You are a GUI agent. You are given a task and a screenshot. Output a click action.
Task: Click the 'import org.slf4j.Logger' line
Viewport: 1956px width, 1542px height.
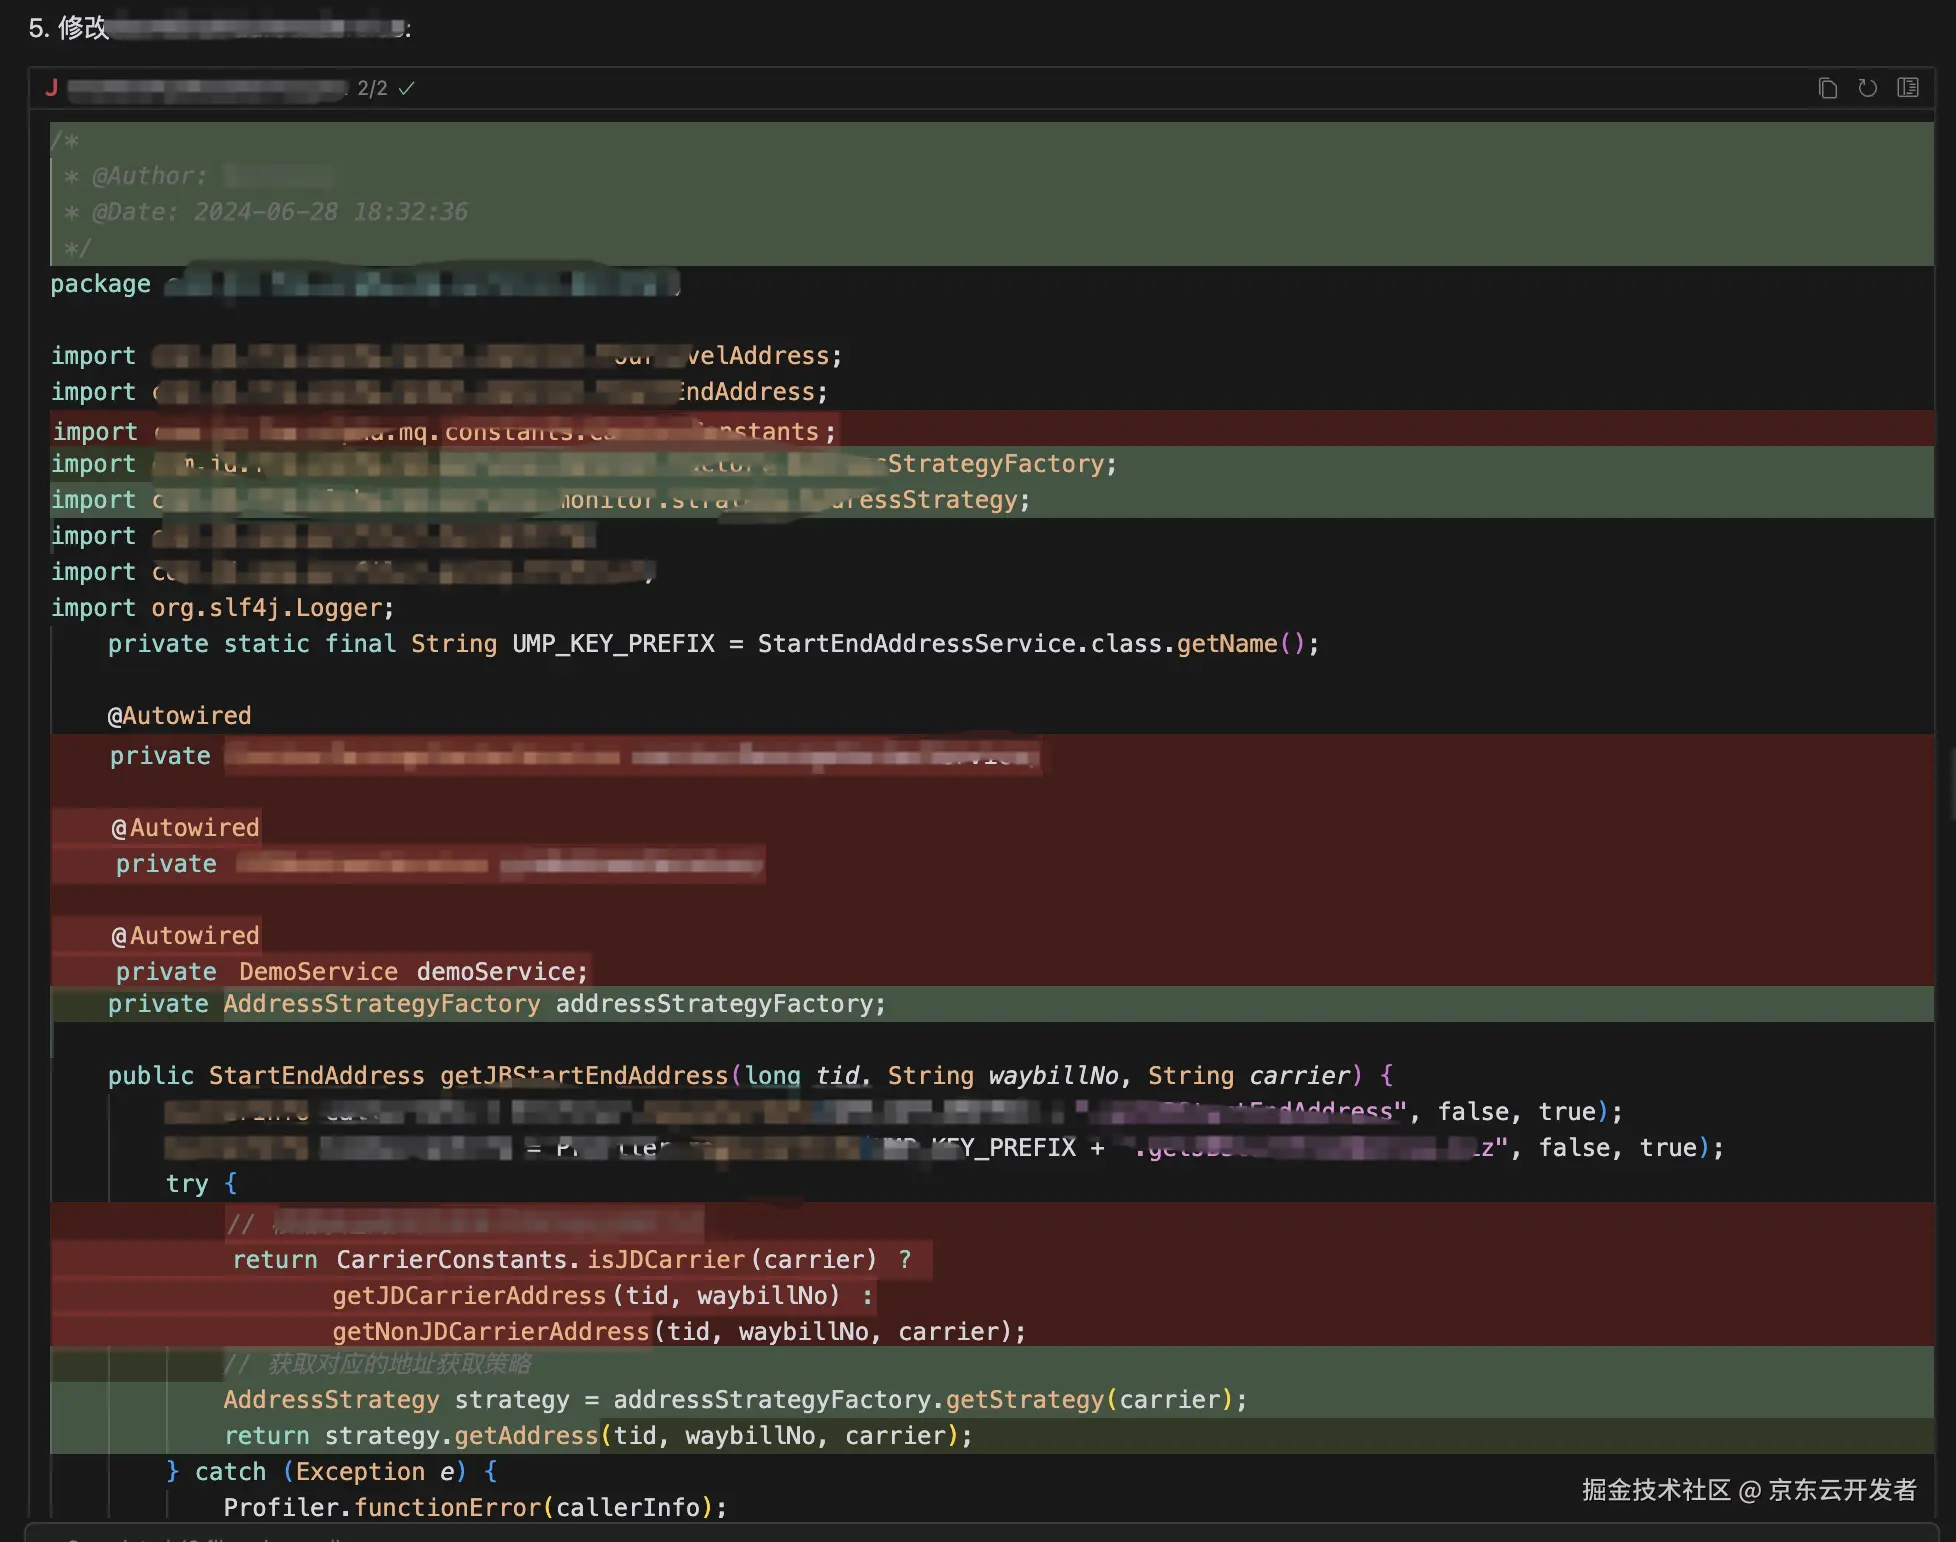click(x=222, y=608)
